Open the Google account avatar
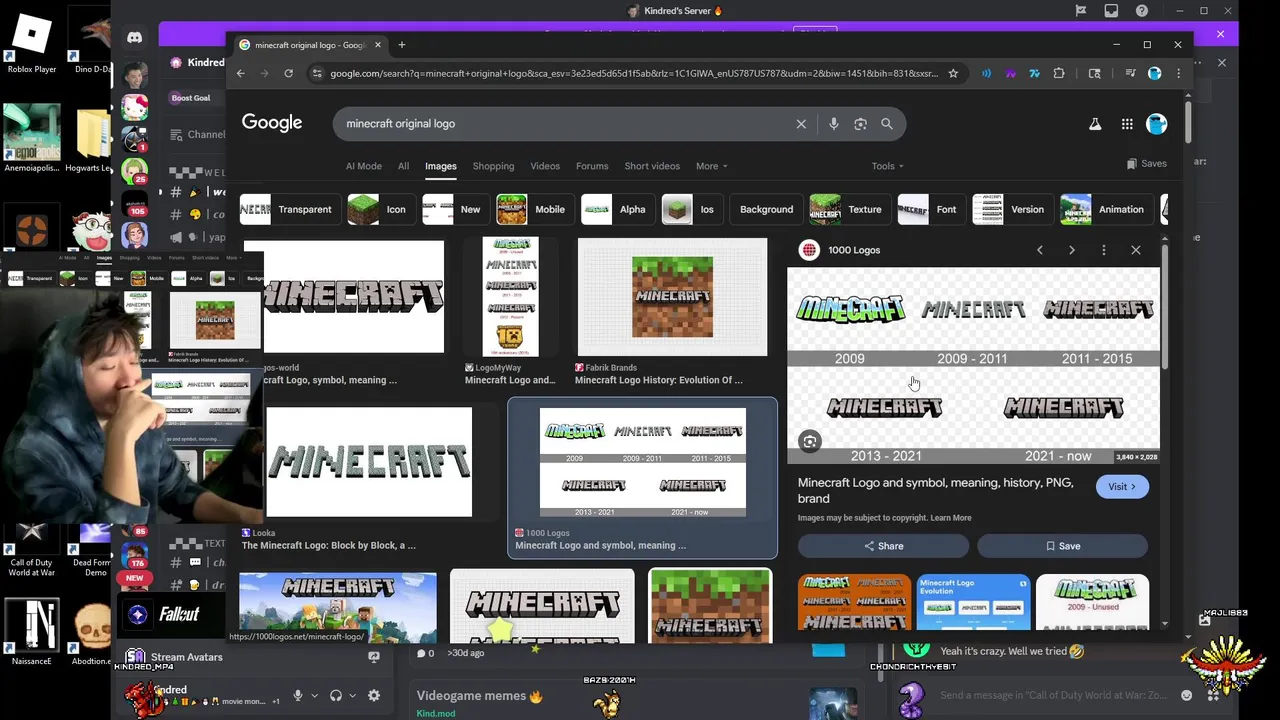Image resolution: width=1280 pixels, height=720 pixels. [x=1157, y=124]
